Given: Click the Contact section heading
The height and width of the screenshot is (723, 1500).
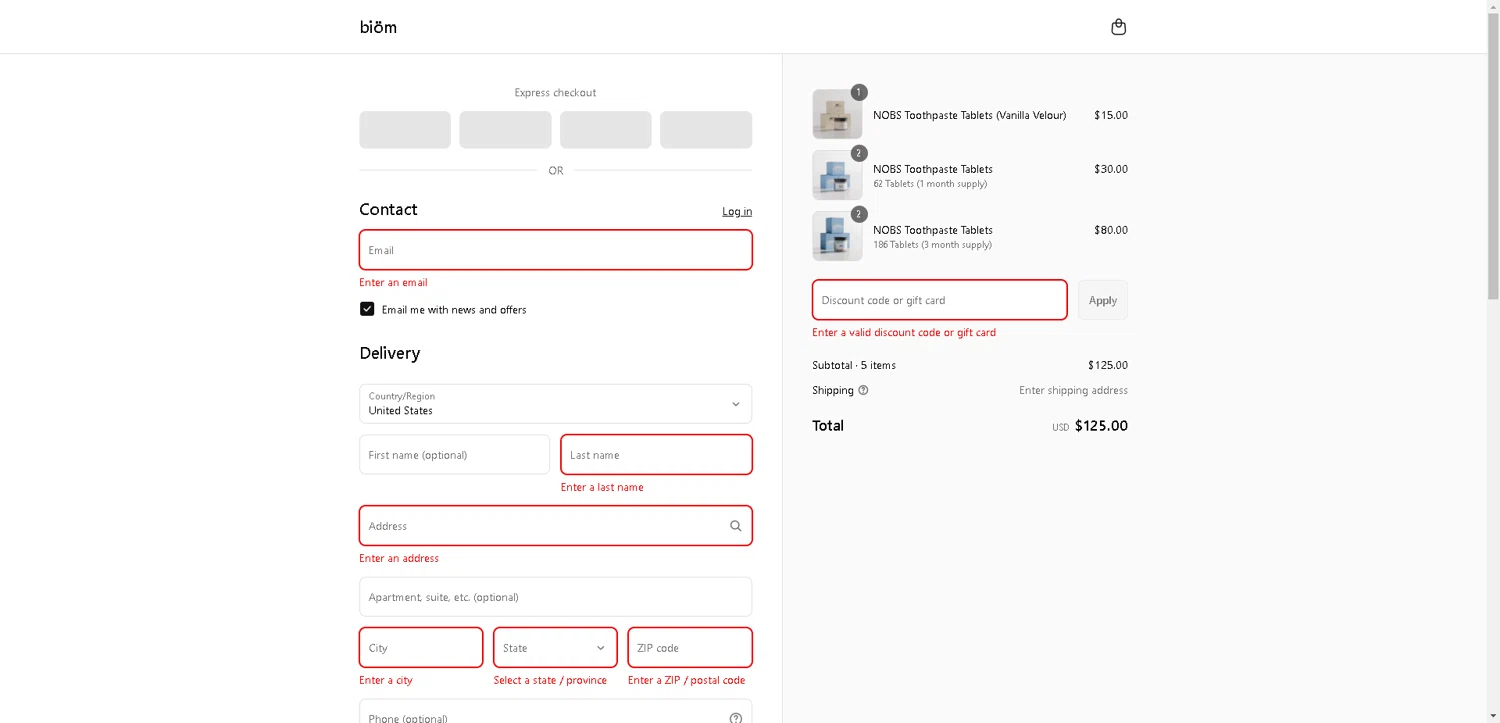Looking at the screenshot, I should [x=388, y=209].
